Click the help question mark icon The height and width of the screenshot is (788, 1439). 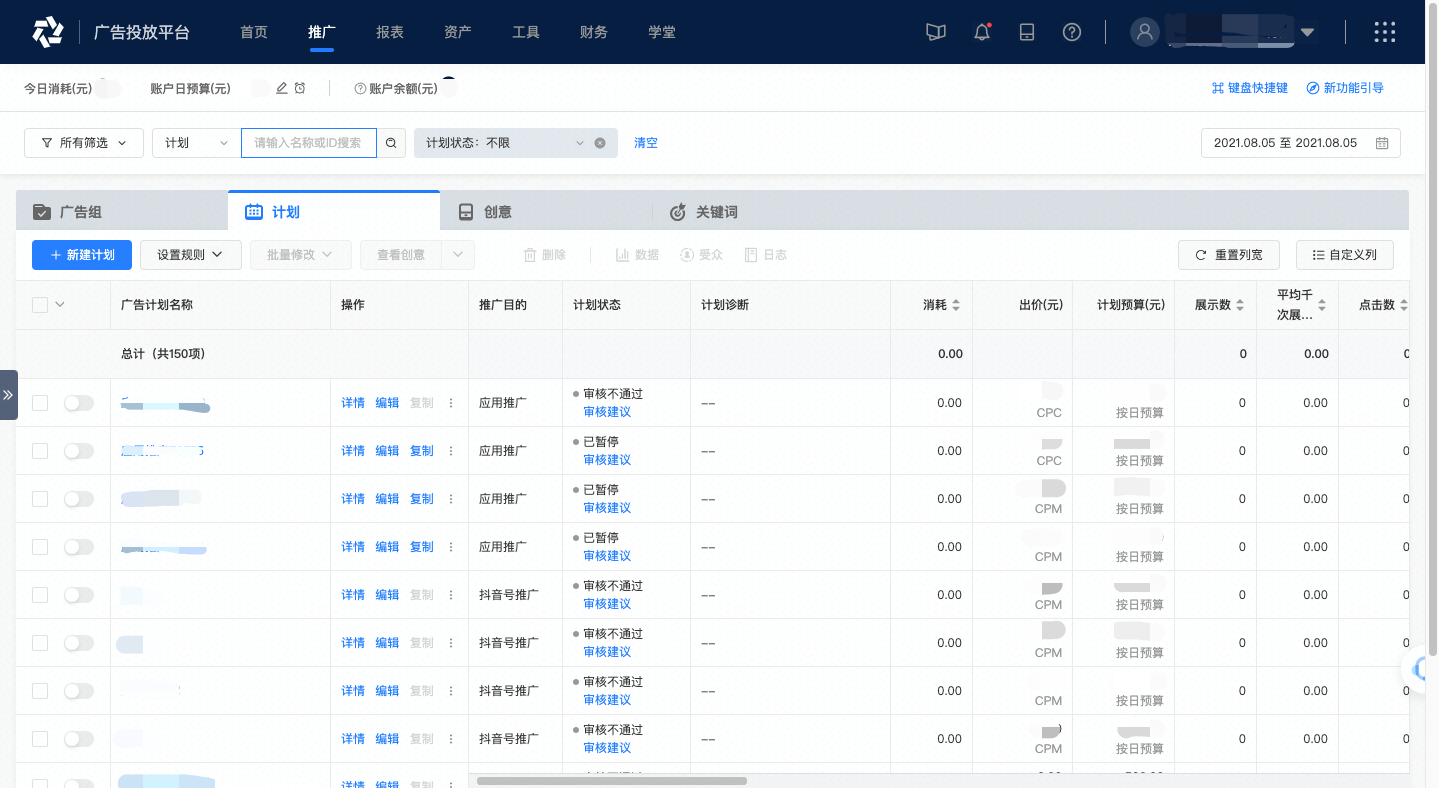1072,31
